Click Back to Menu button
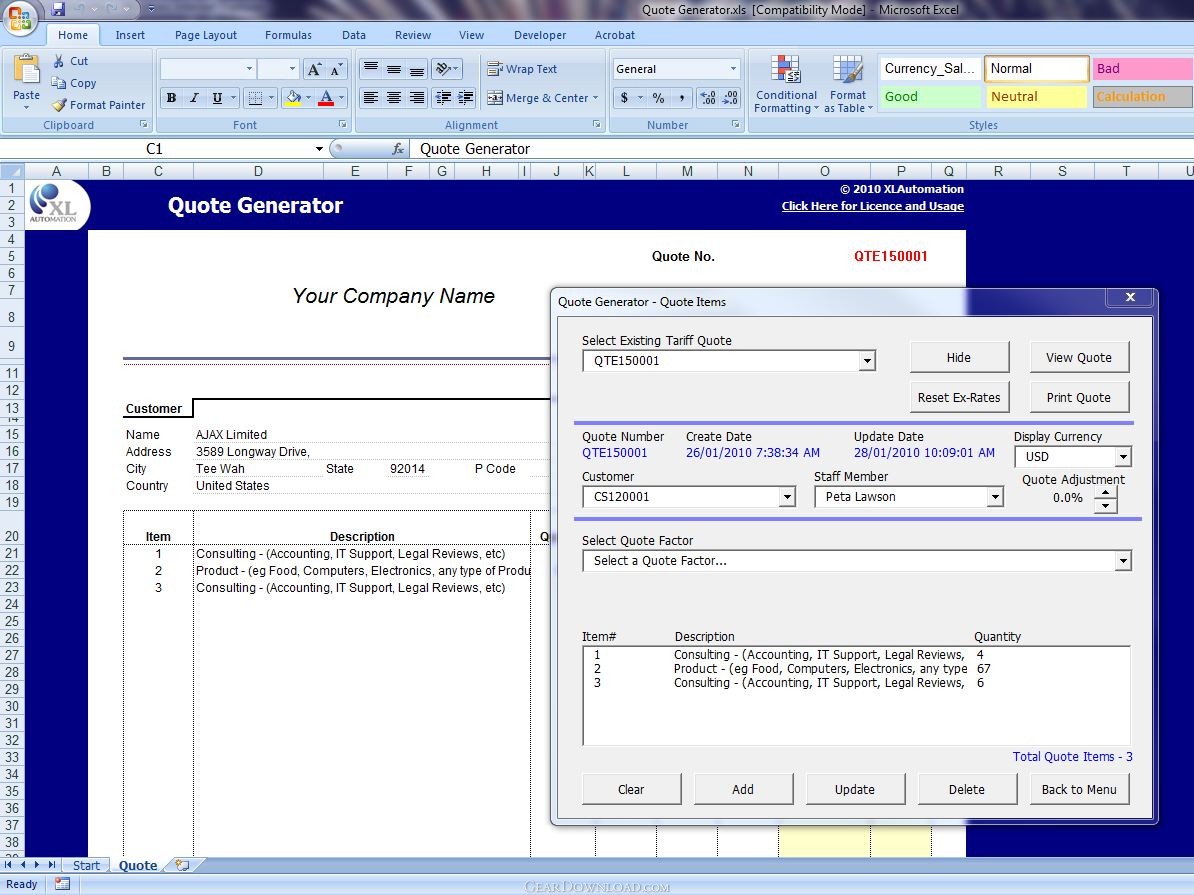This screenshot has width=1194, height=895. pos(1079,789)
